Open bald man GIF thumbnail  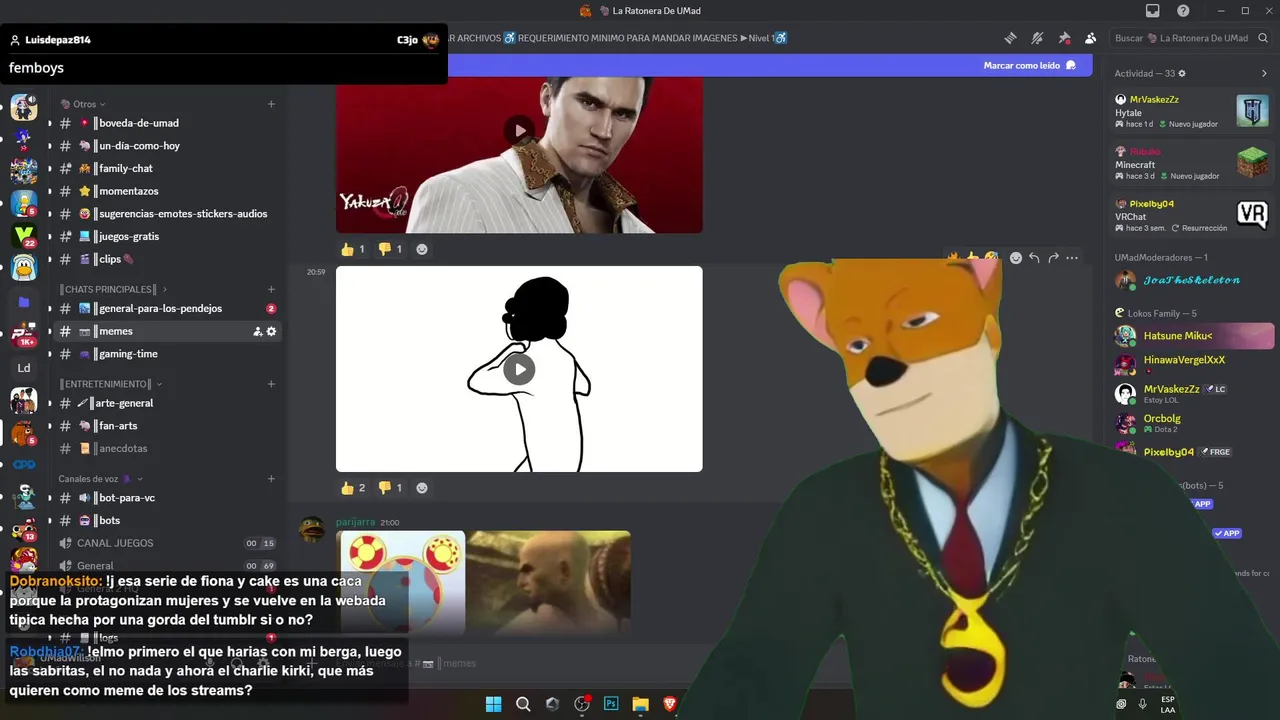[549, 582]
